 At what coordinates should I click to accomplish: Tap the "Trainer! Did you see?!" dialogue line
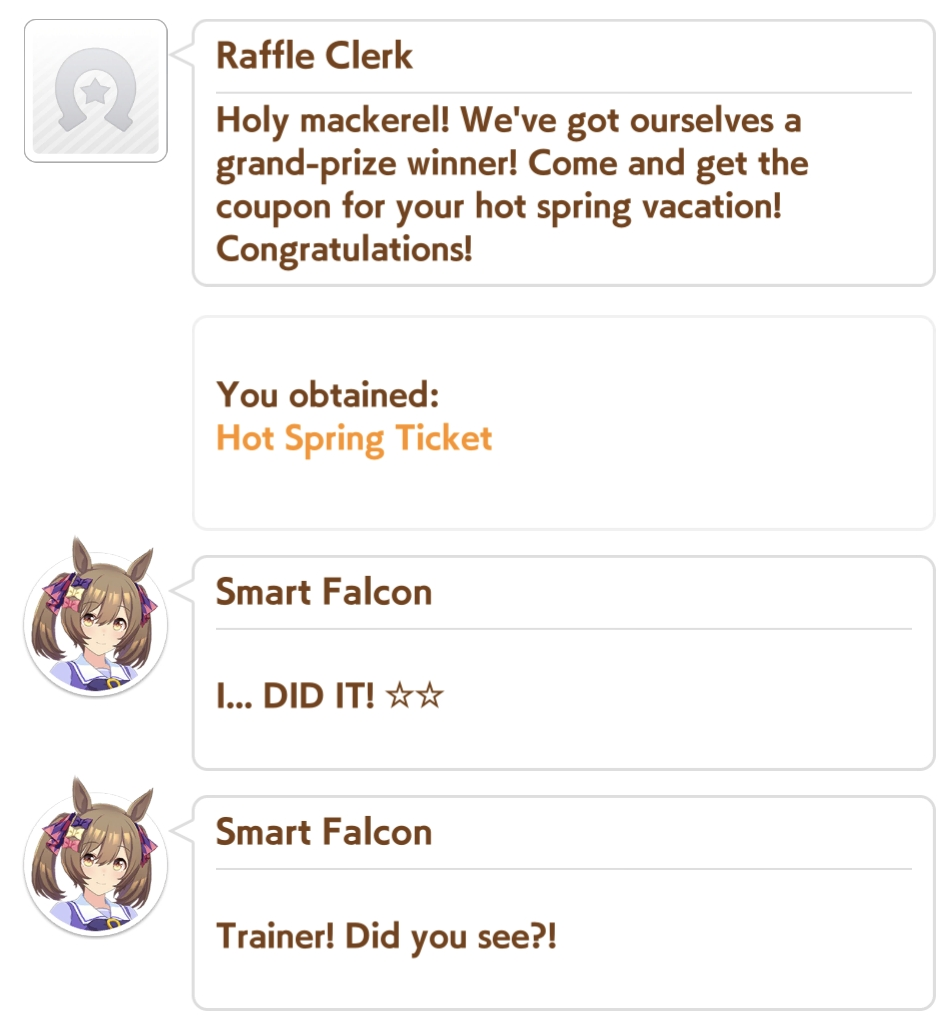point(386,937)
